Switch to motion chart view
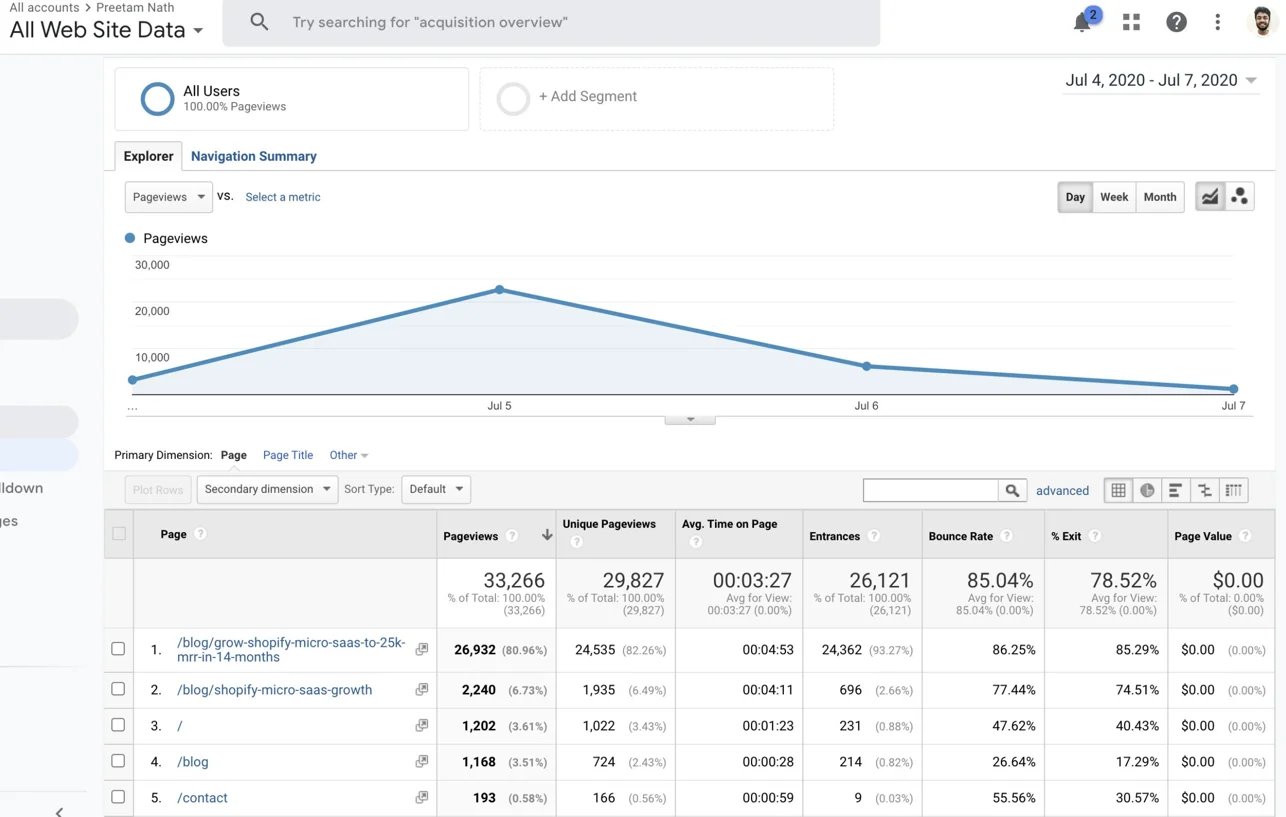This screenshot has height=817, width=1286. click(1239, 197)
